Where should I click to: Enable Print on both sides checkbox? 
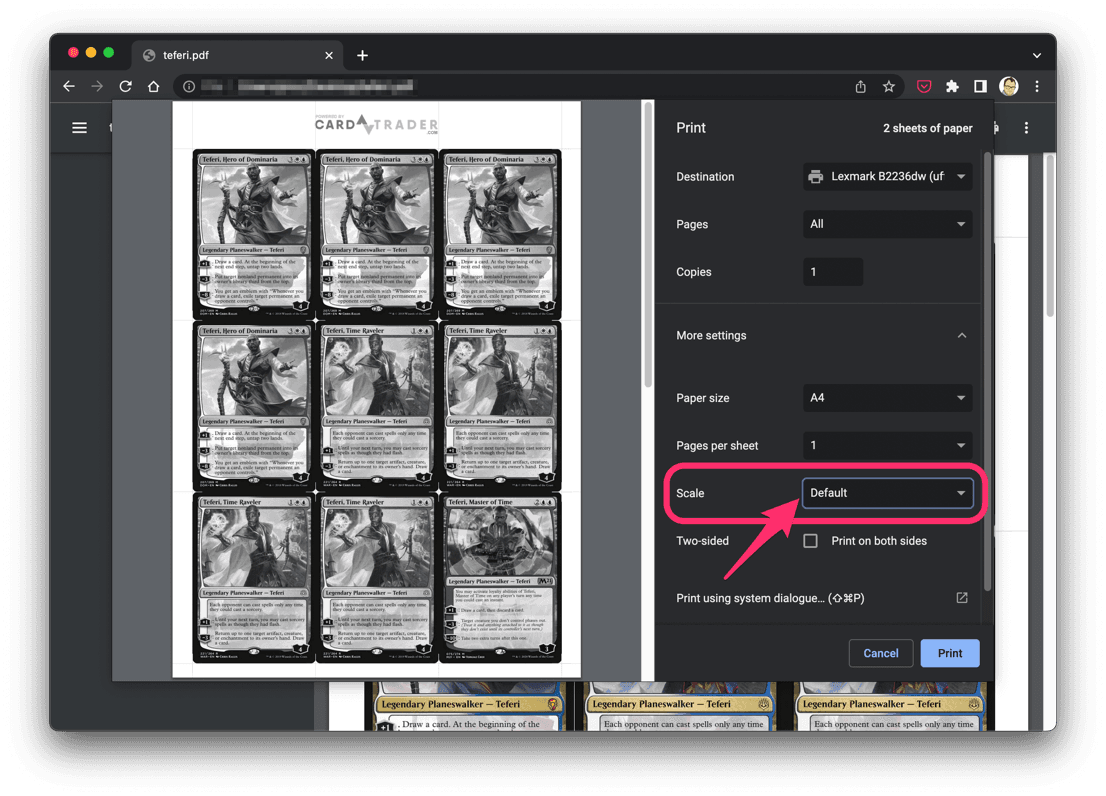tap(811, 541)
